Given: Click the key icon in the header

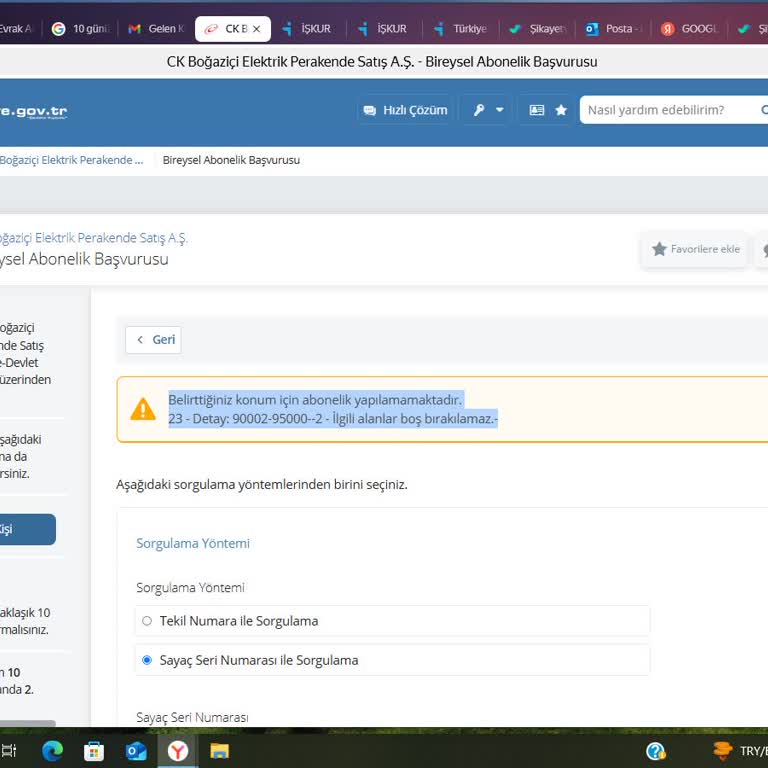Looking at the screenshot, I should pos(479,110).
